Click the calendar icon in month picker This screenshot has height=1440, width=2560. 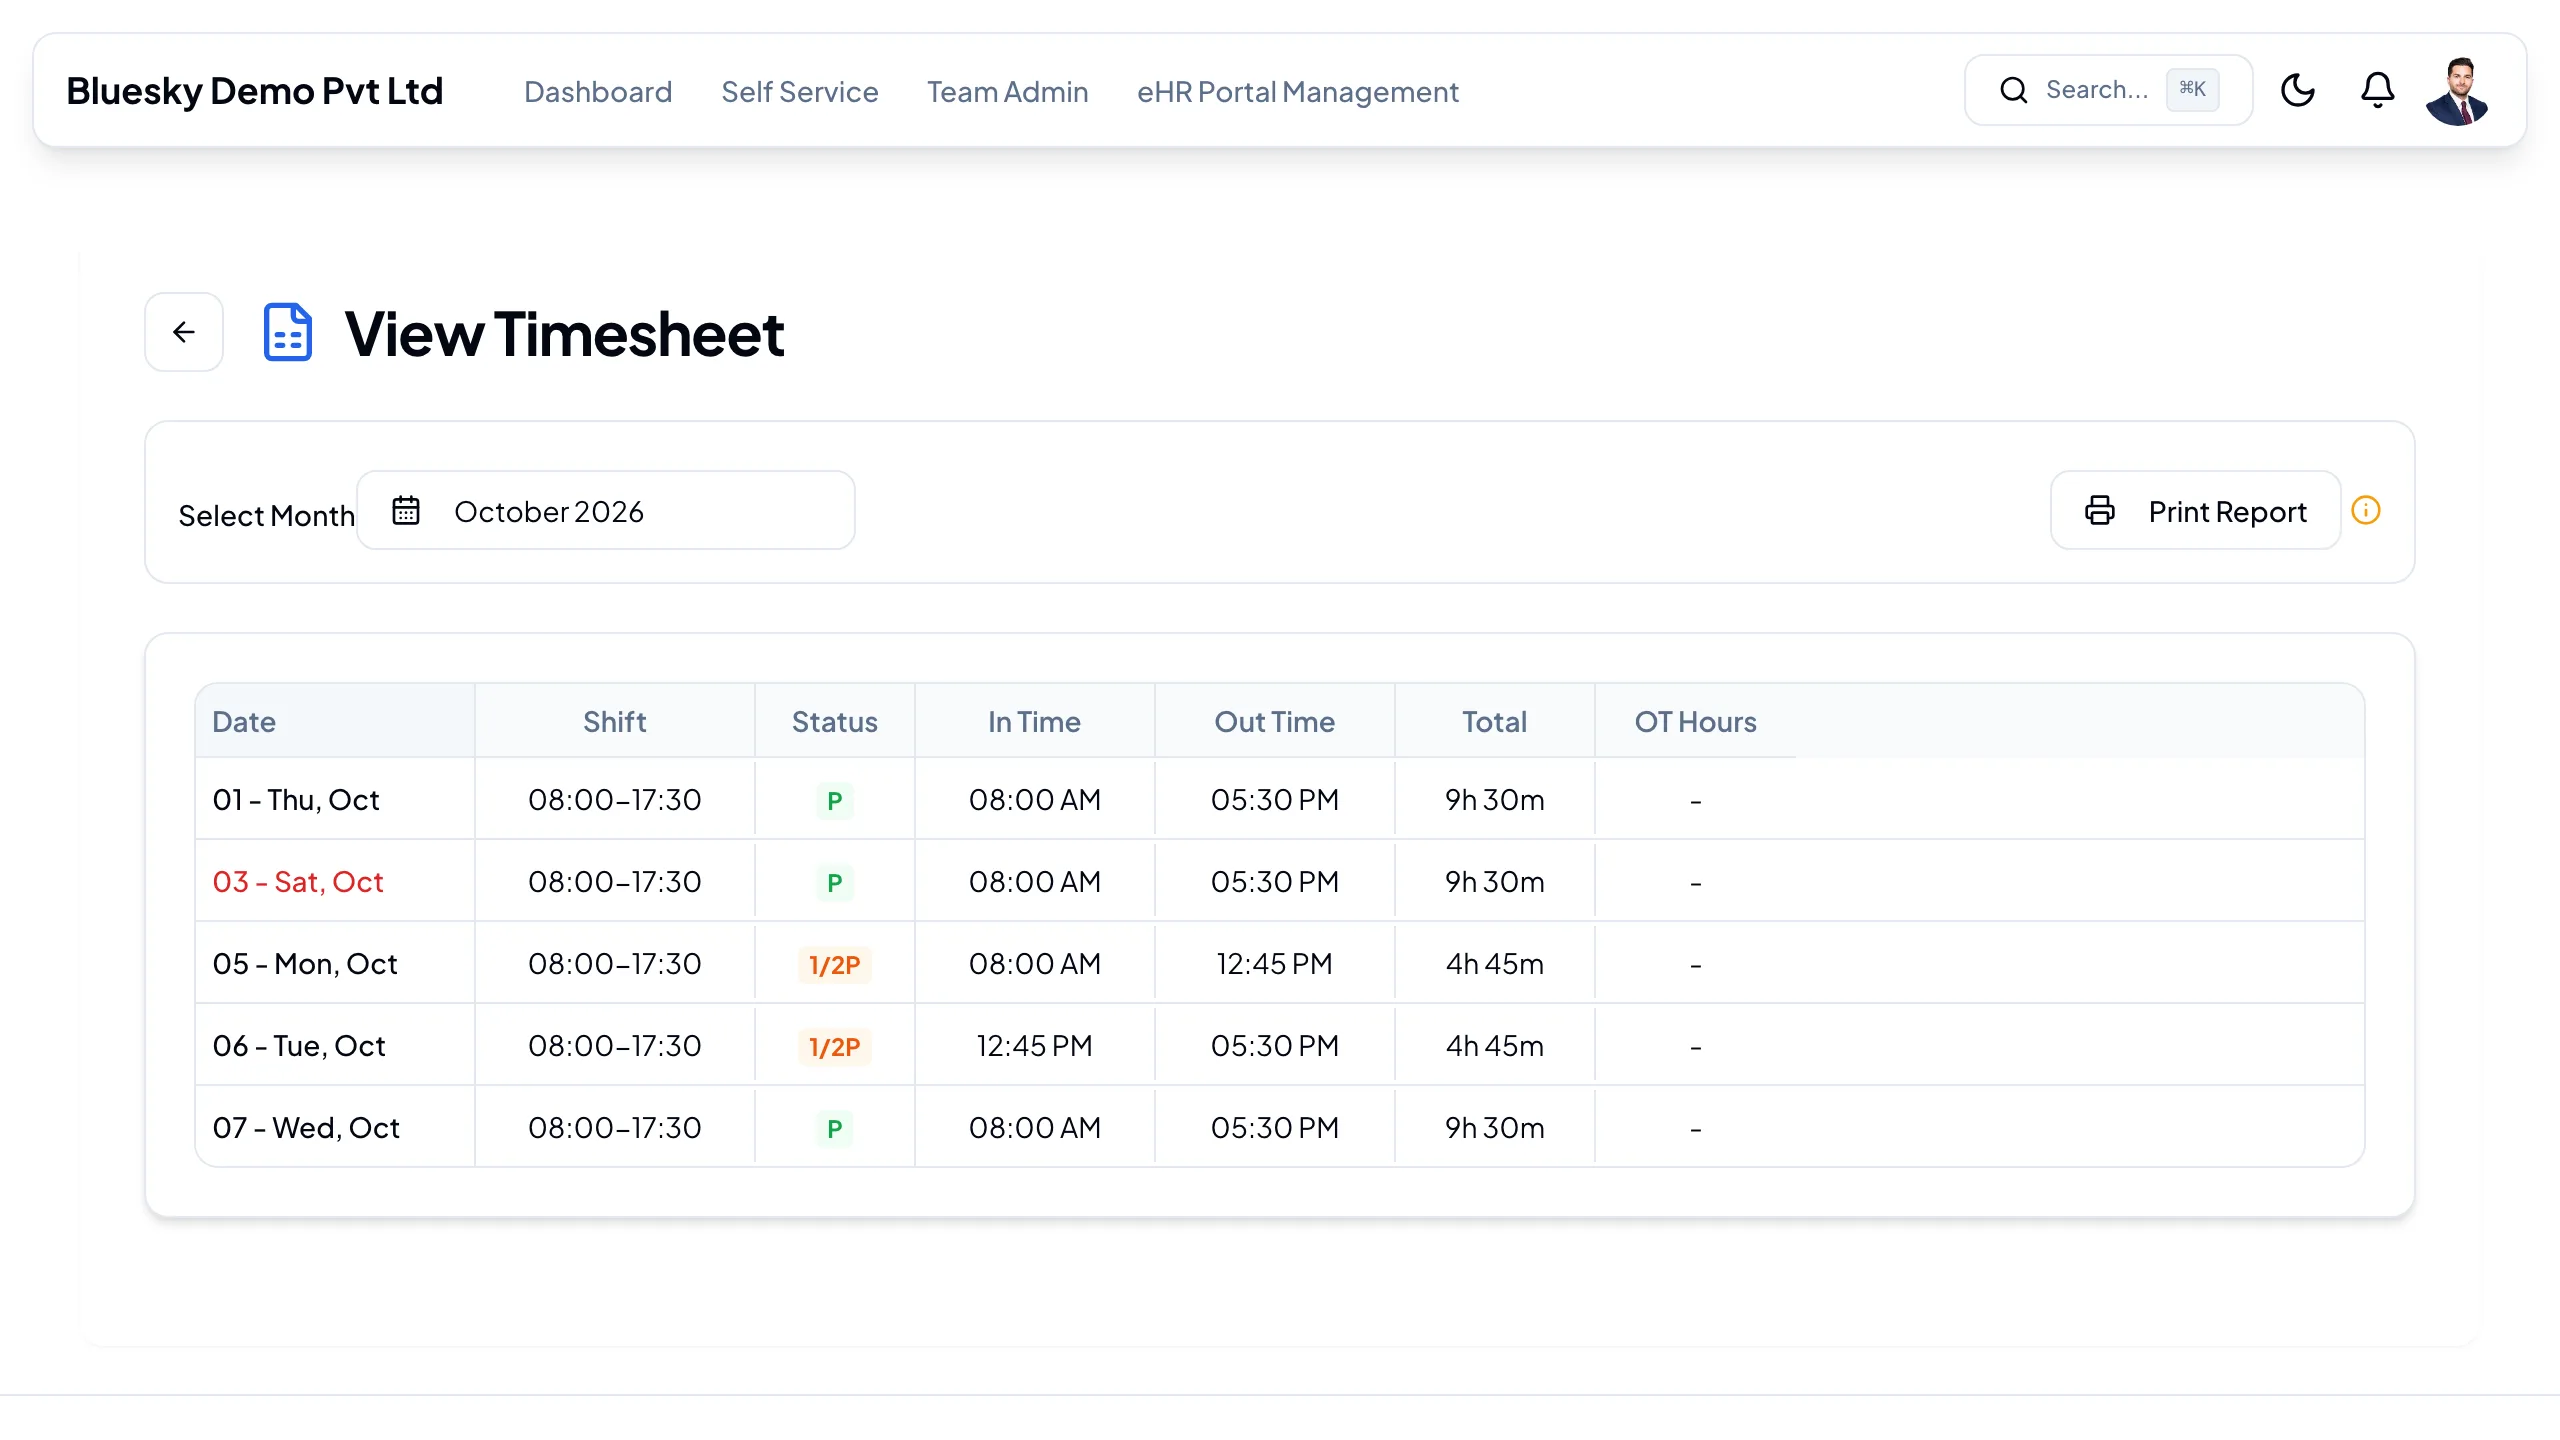tap(406, 510)
